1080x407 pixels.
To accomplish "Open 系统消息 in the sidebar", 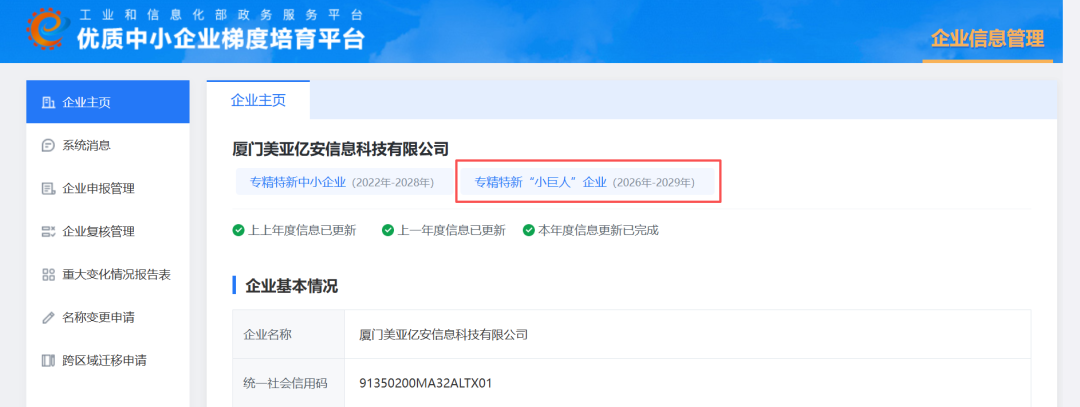I will [x=107, y=145].
